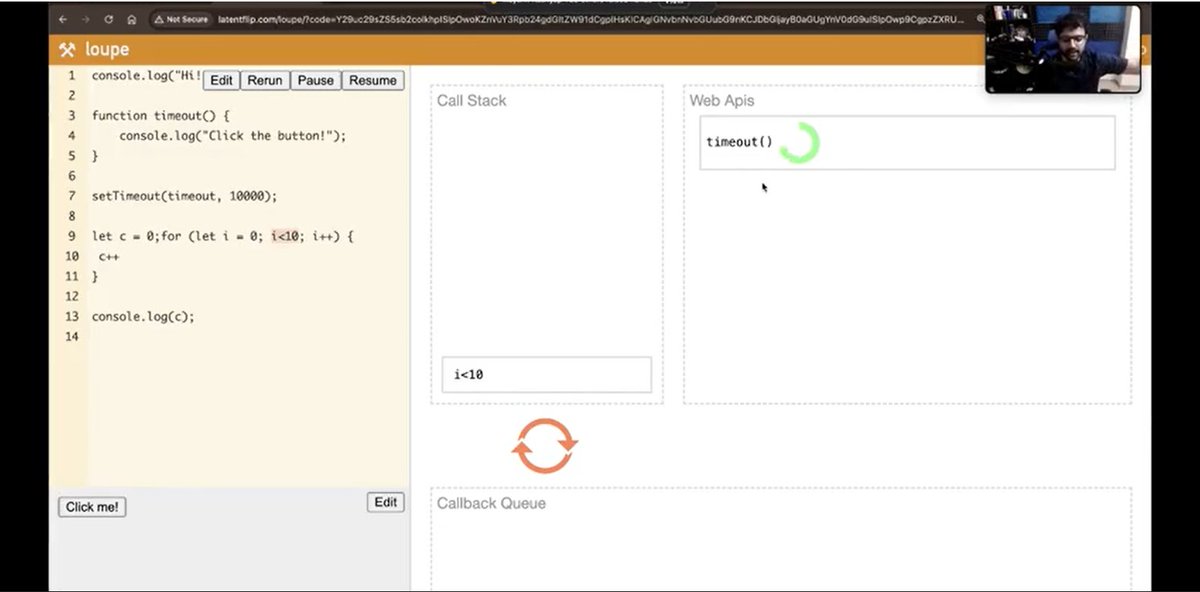Click code 'console.log("Click the button!");'
Screen dimensions: 1200x592
coord(232,136)
